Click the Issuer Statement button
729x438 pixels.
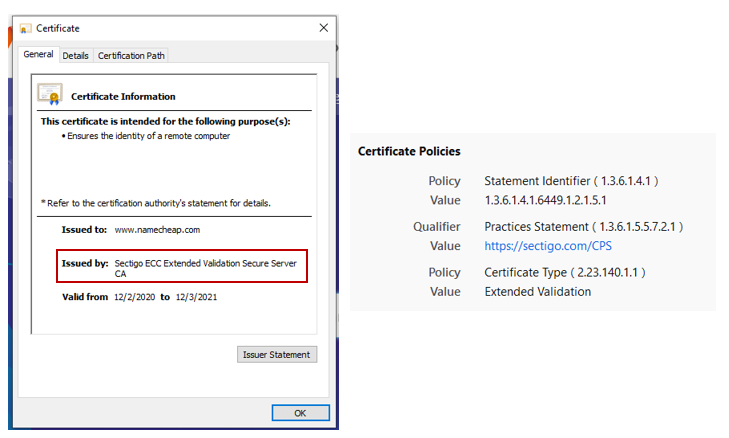pos(277,354)
